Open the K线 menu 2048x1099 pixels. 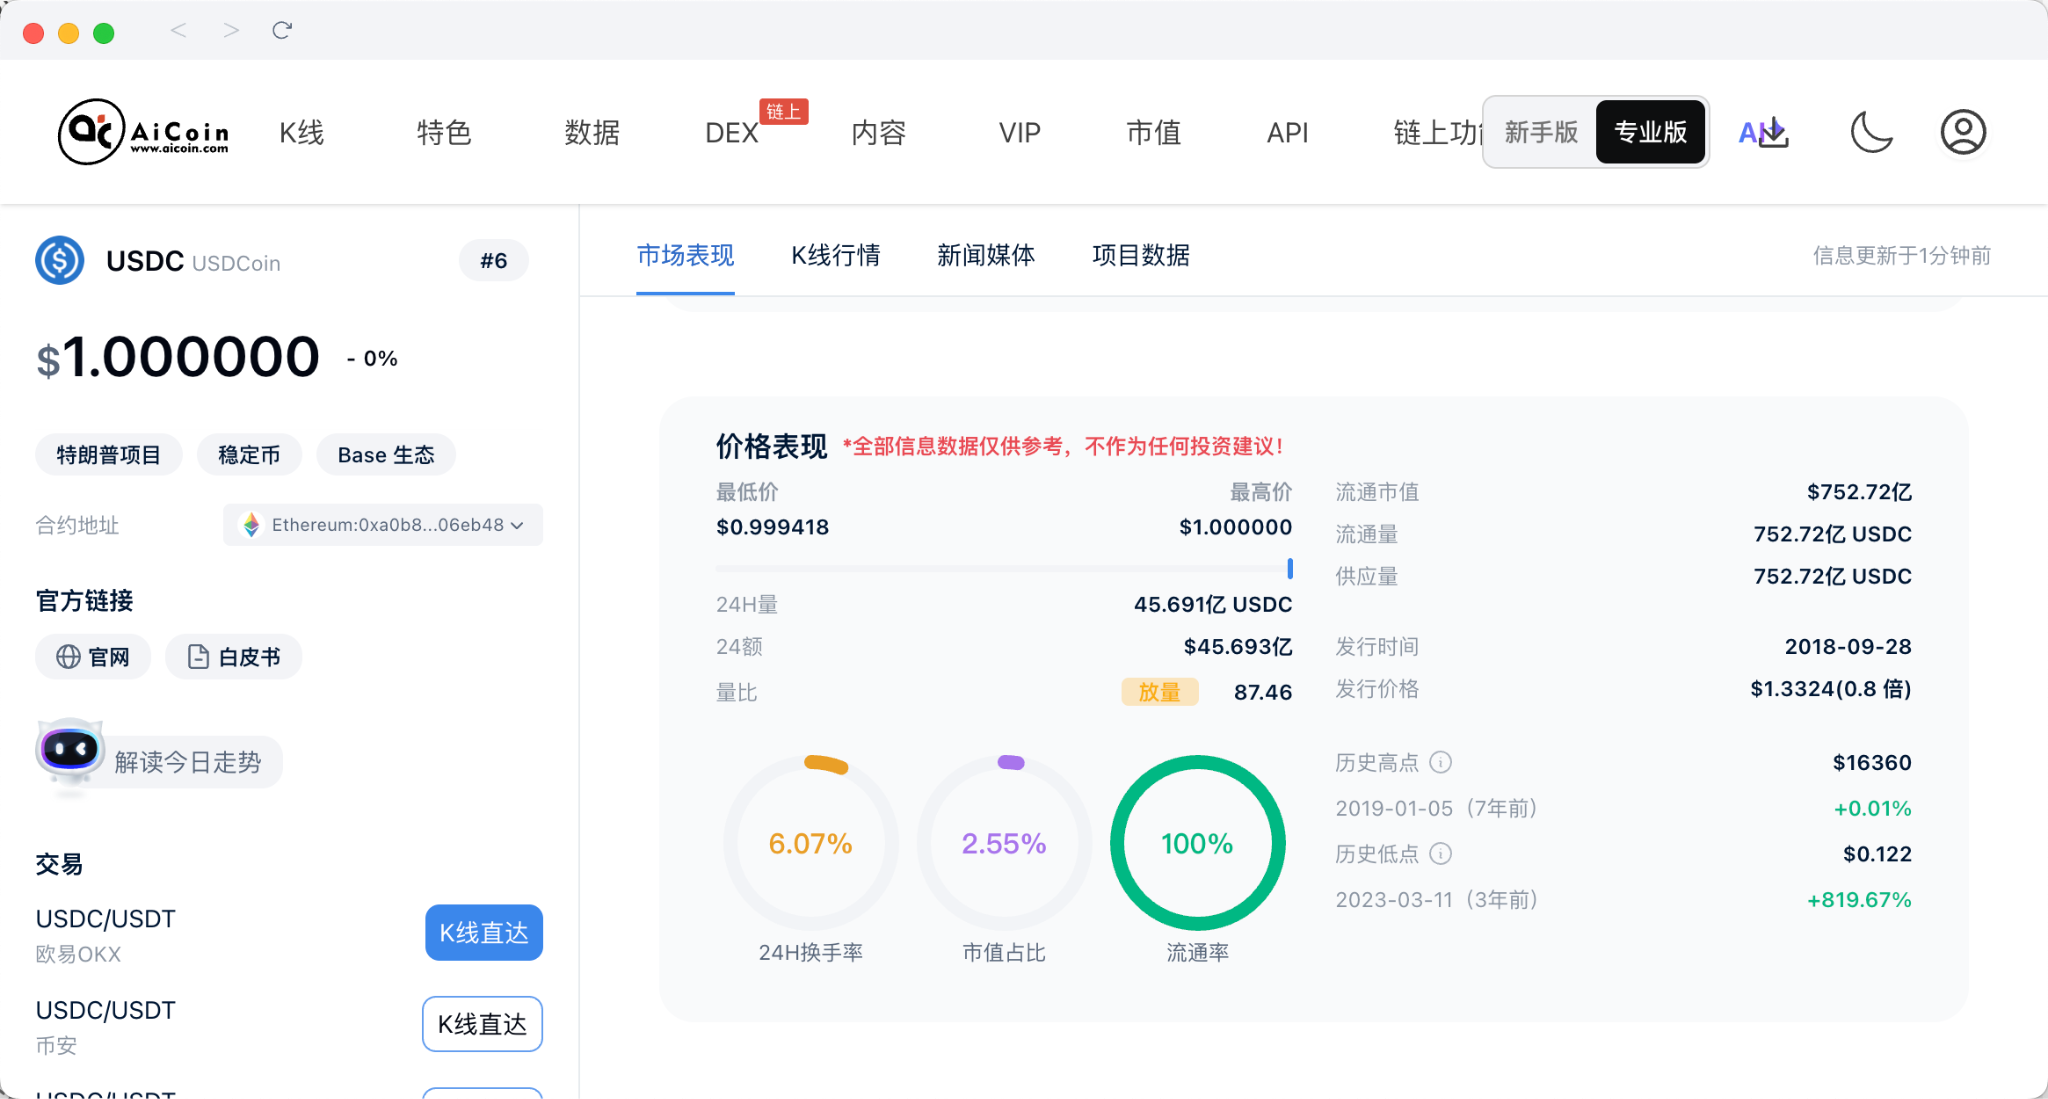(301, 132)
